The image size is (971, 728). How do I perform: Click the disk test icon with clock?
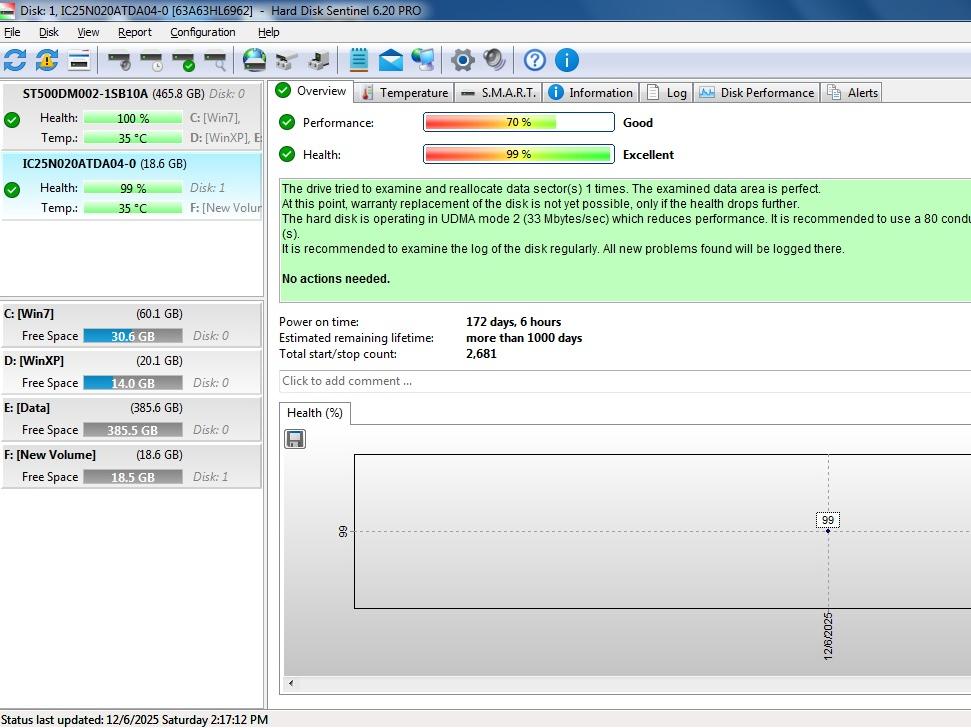(152, 61)
